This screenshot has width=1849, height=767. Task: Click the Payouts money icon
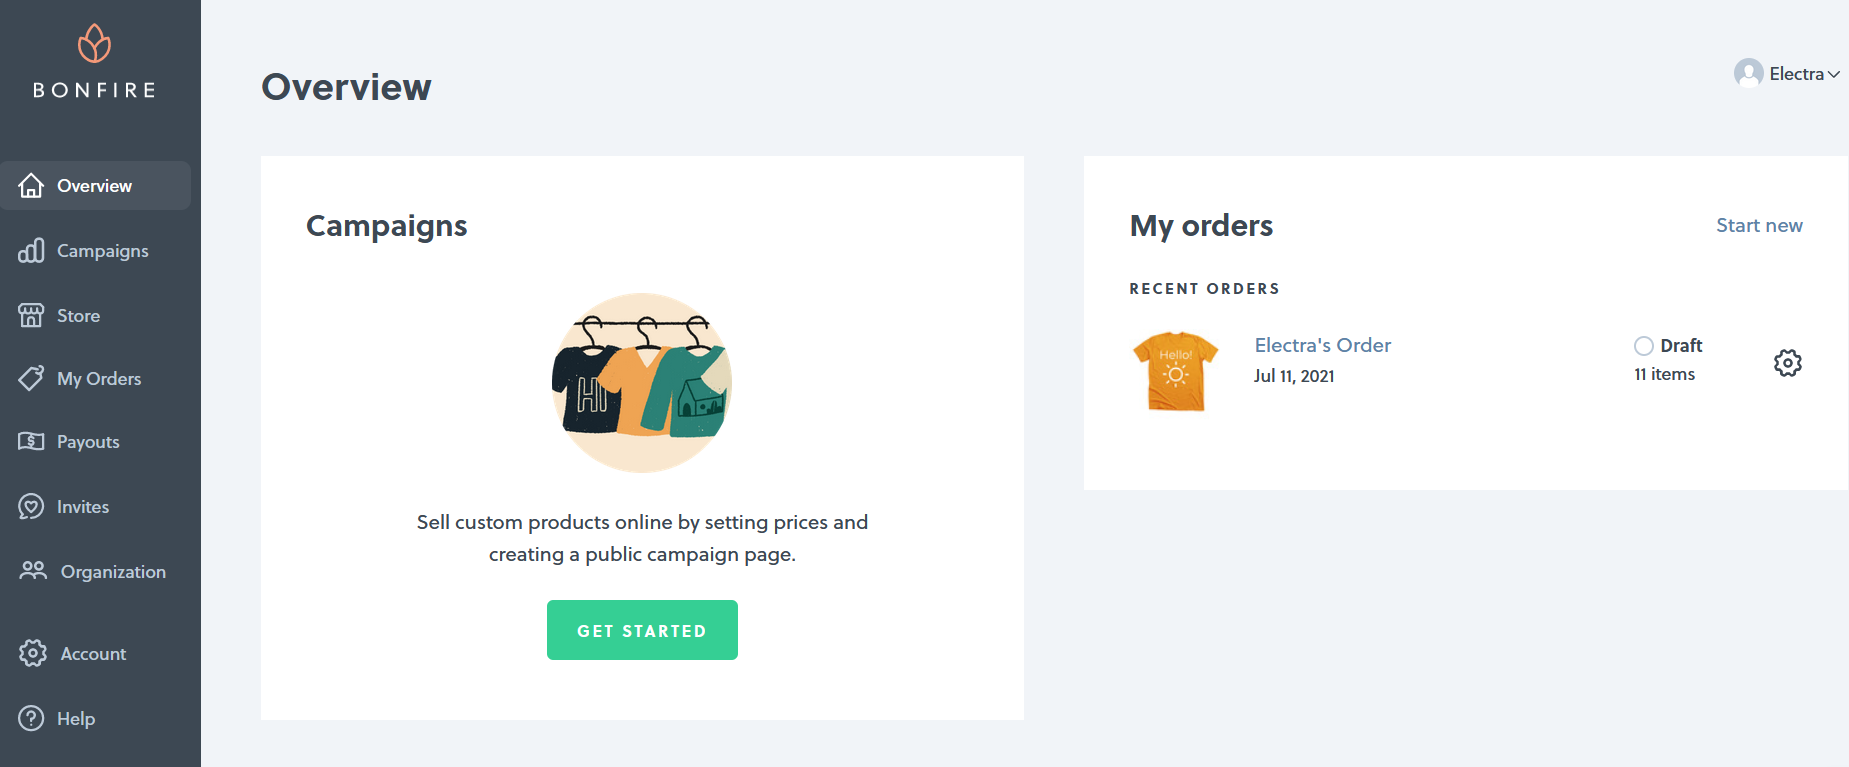pos(31,441)
